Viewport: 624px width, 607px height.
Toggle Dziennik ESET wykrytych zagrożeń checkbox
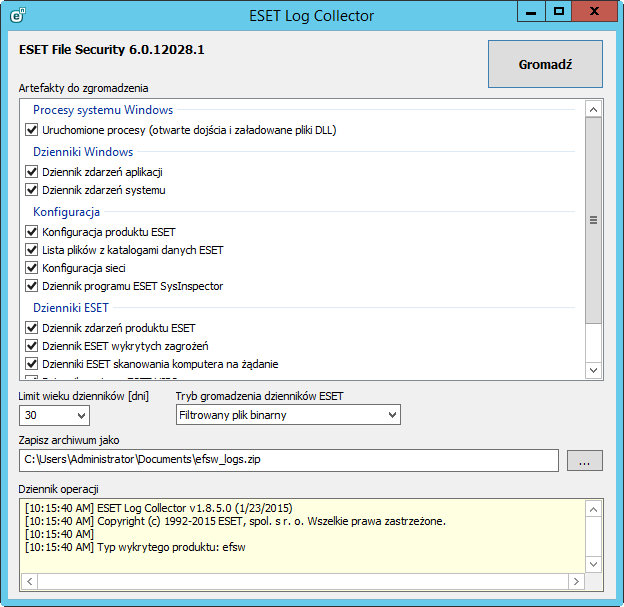click(x=32, y=346)
